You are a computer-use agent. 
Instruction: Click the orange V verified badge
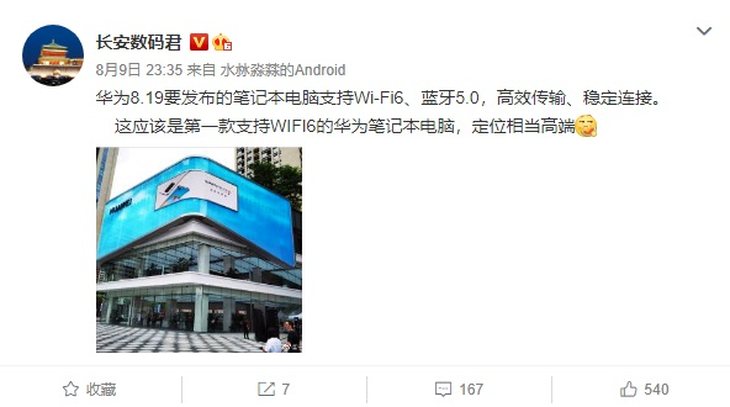199,42
